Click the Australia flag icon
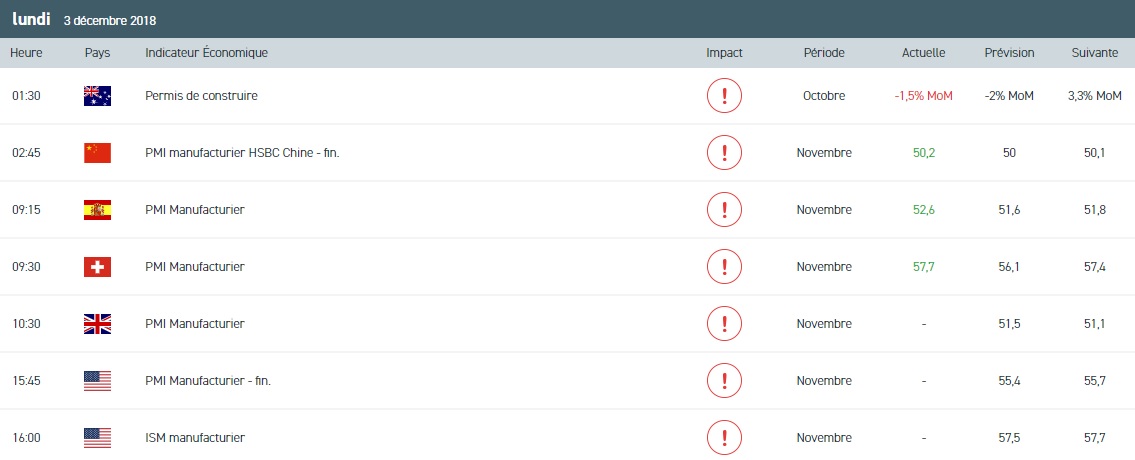The height and width of the screenshot is (460, 1135). coord(98,96)
